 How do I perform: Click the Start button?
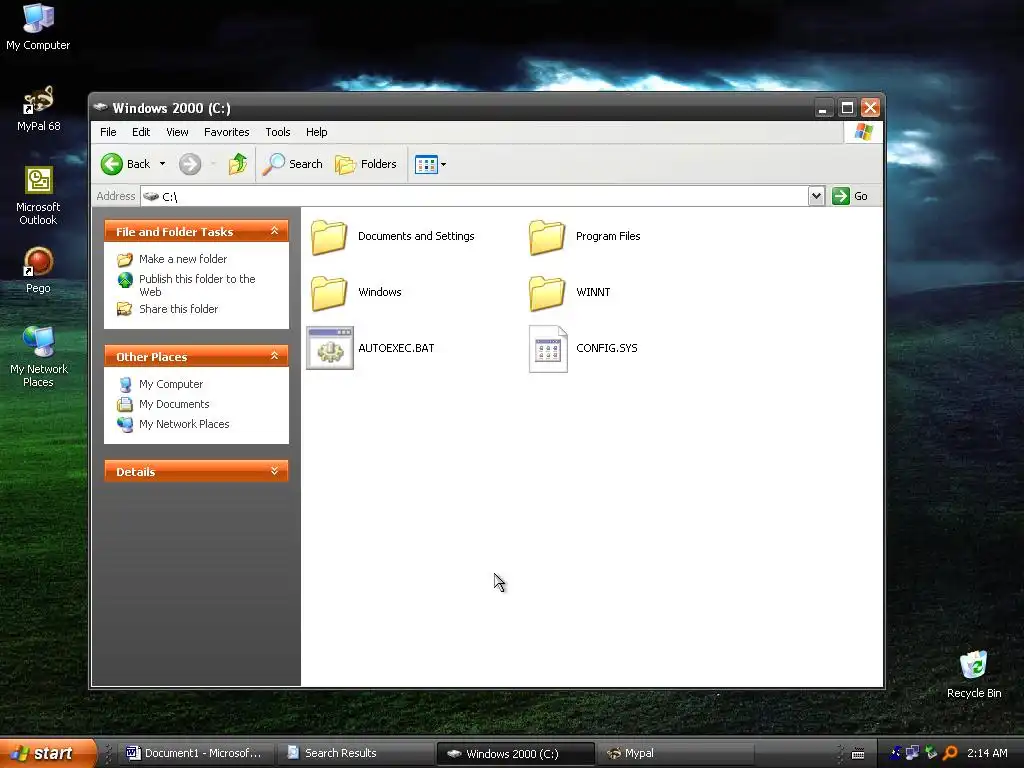point(47,753)
